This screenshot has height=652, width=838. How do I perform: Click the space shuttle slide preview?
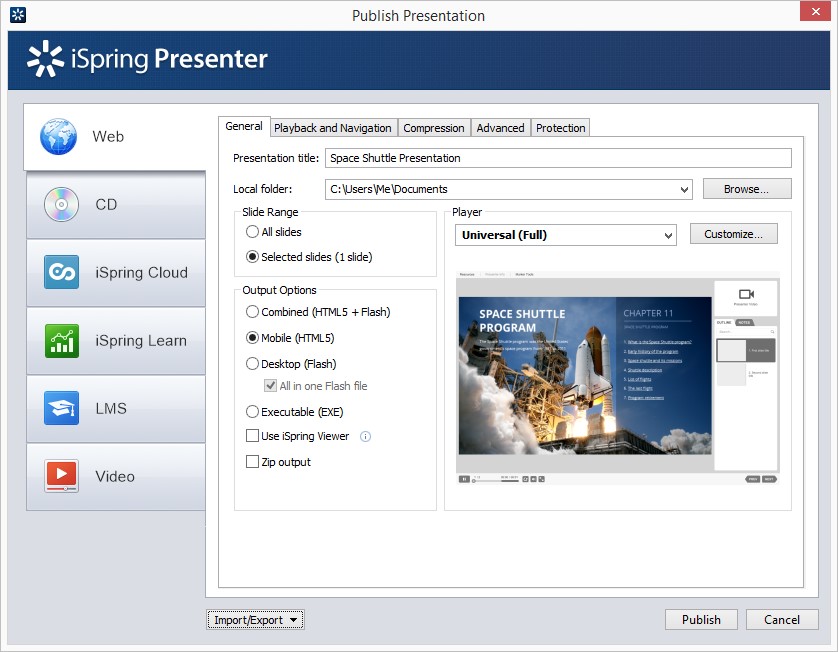(x=585, y=376)
